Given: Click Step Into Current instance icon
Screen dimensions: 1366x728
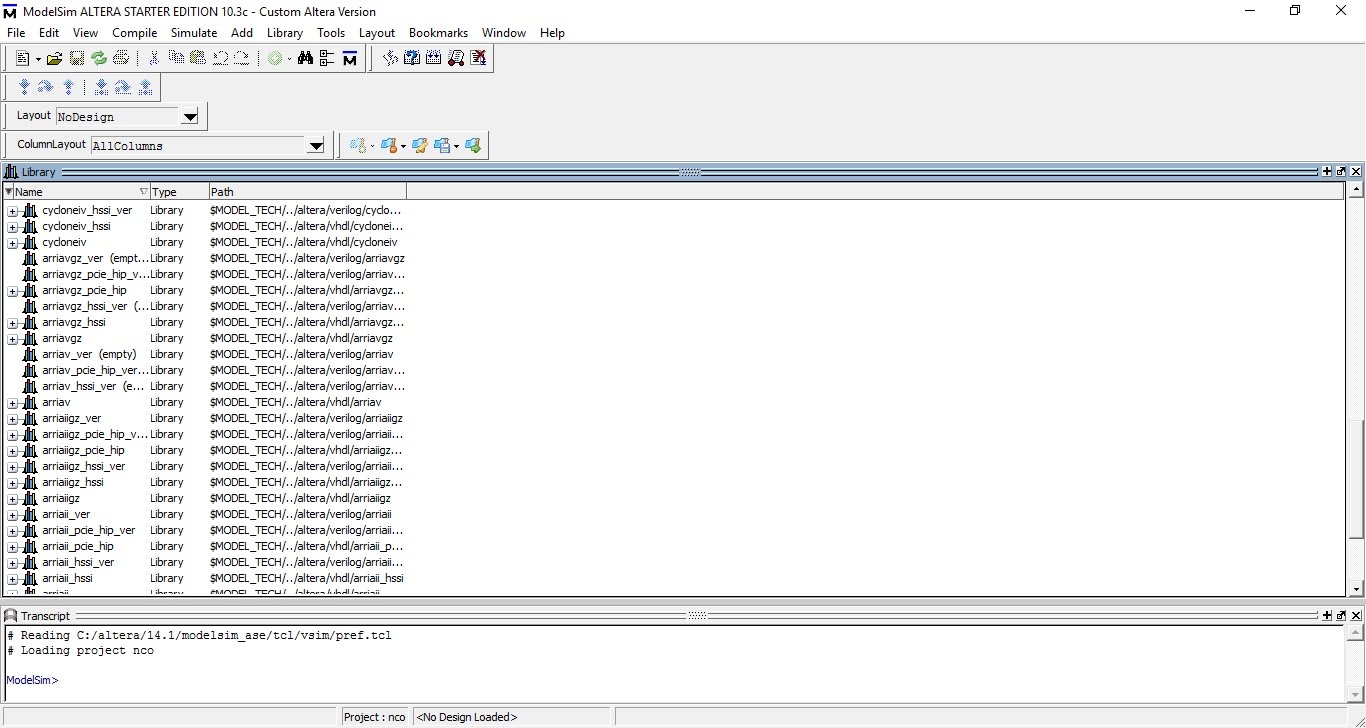Looking at the screenshot, I should (101, 88).
